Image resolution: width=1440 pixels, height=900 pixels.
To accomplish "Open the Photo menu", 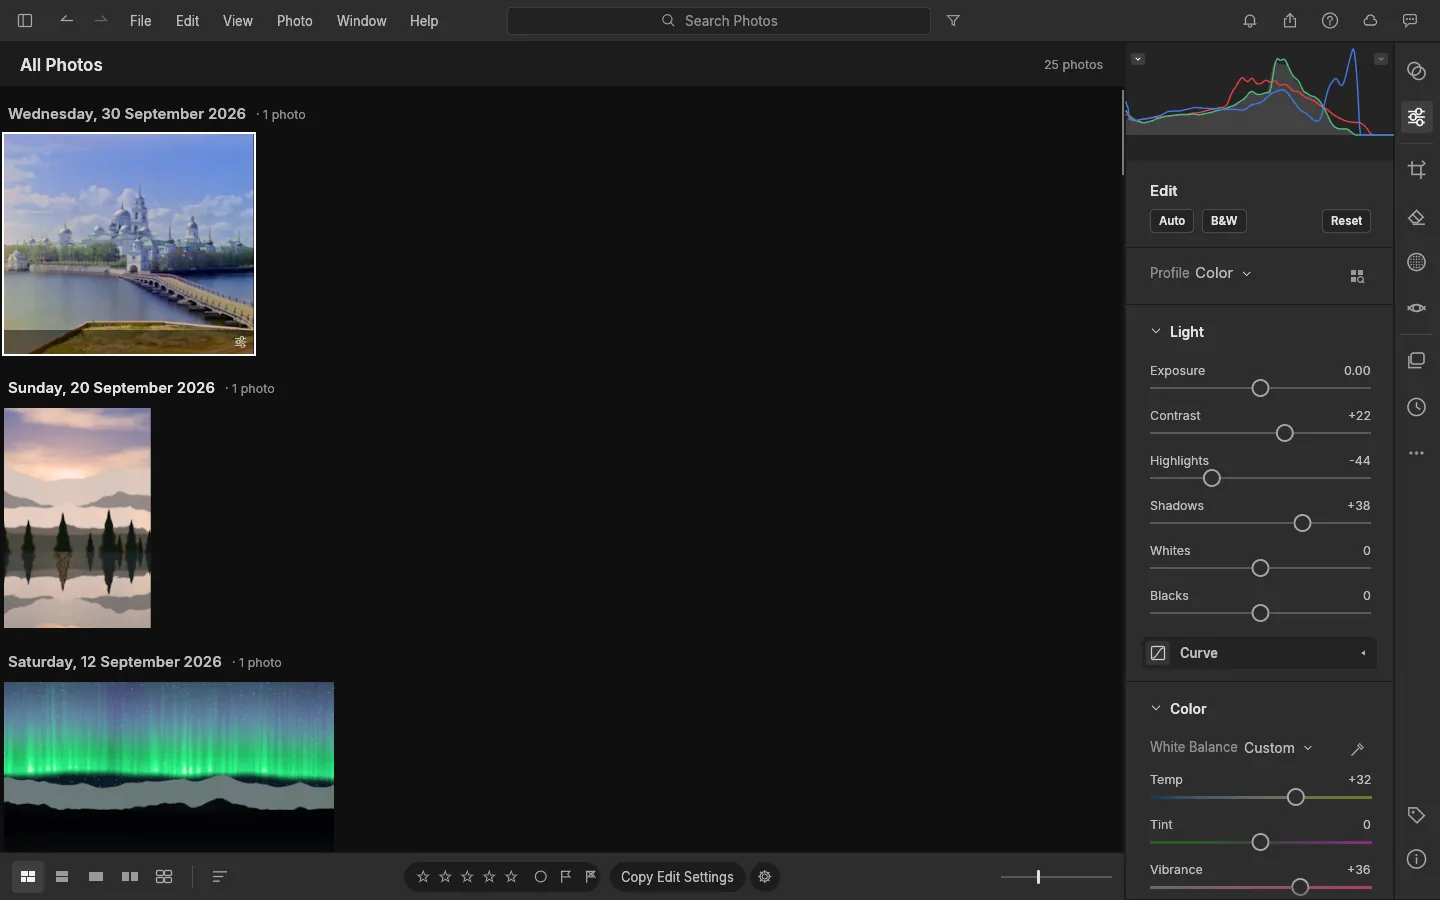I will coord(295,20).
